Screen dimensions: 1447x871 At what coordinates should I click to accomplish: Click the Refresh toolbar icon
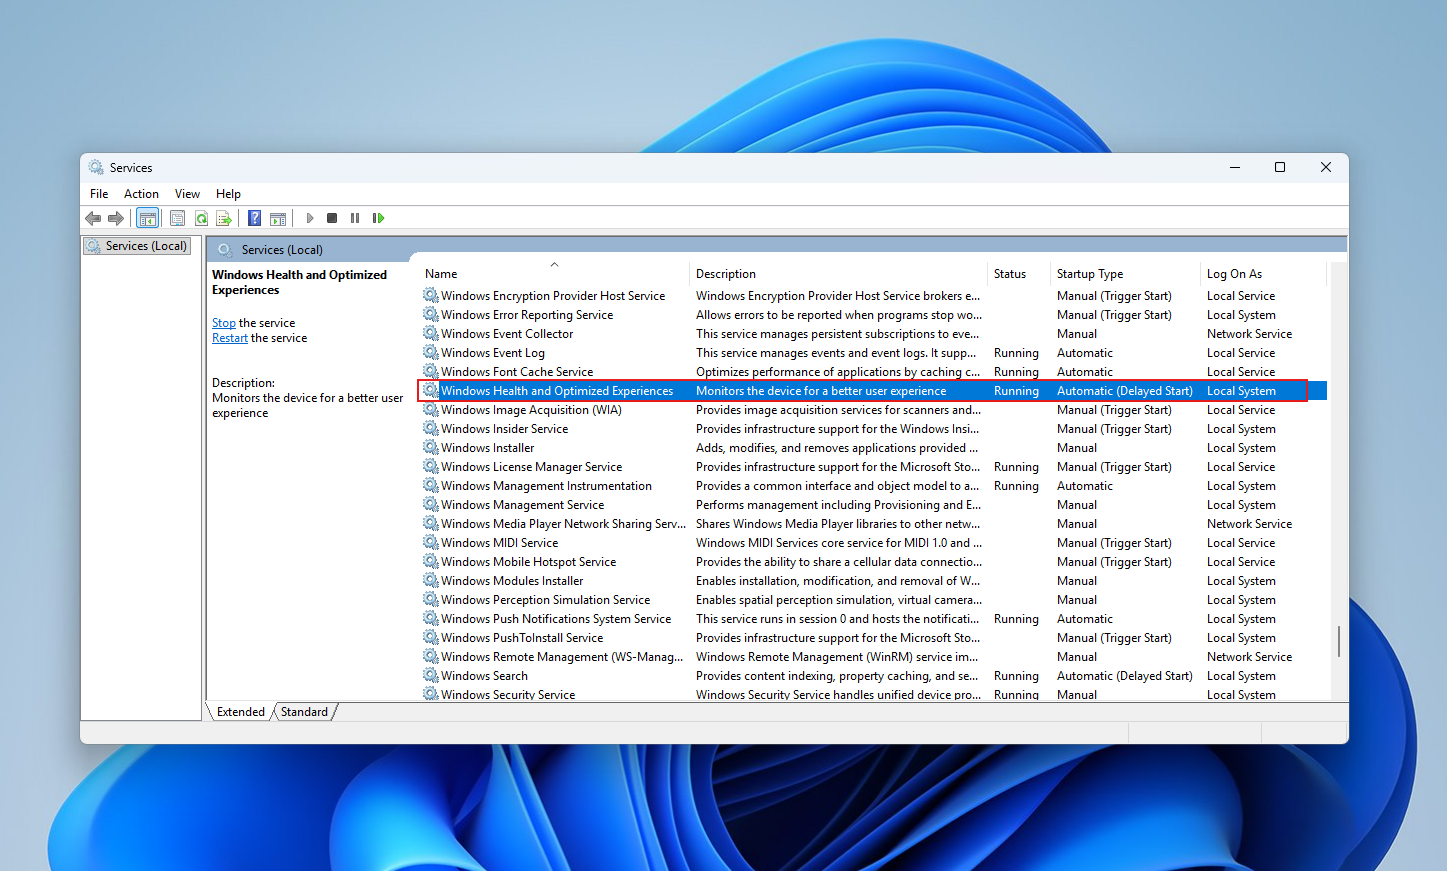201,218
